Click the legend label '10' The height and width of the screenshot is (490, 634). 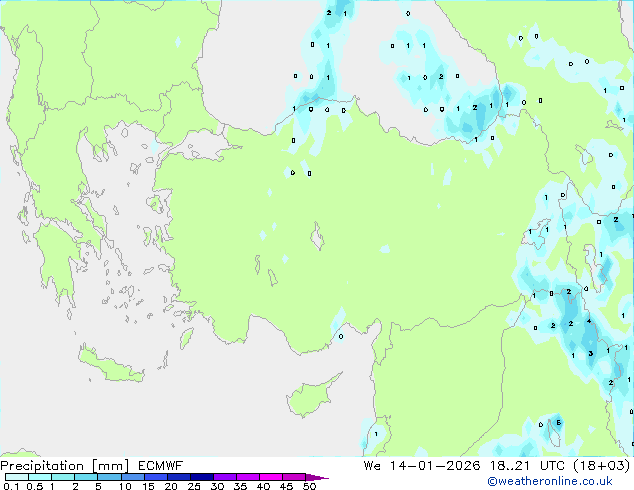click(x=125, y=486)
